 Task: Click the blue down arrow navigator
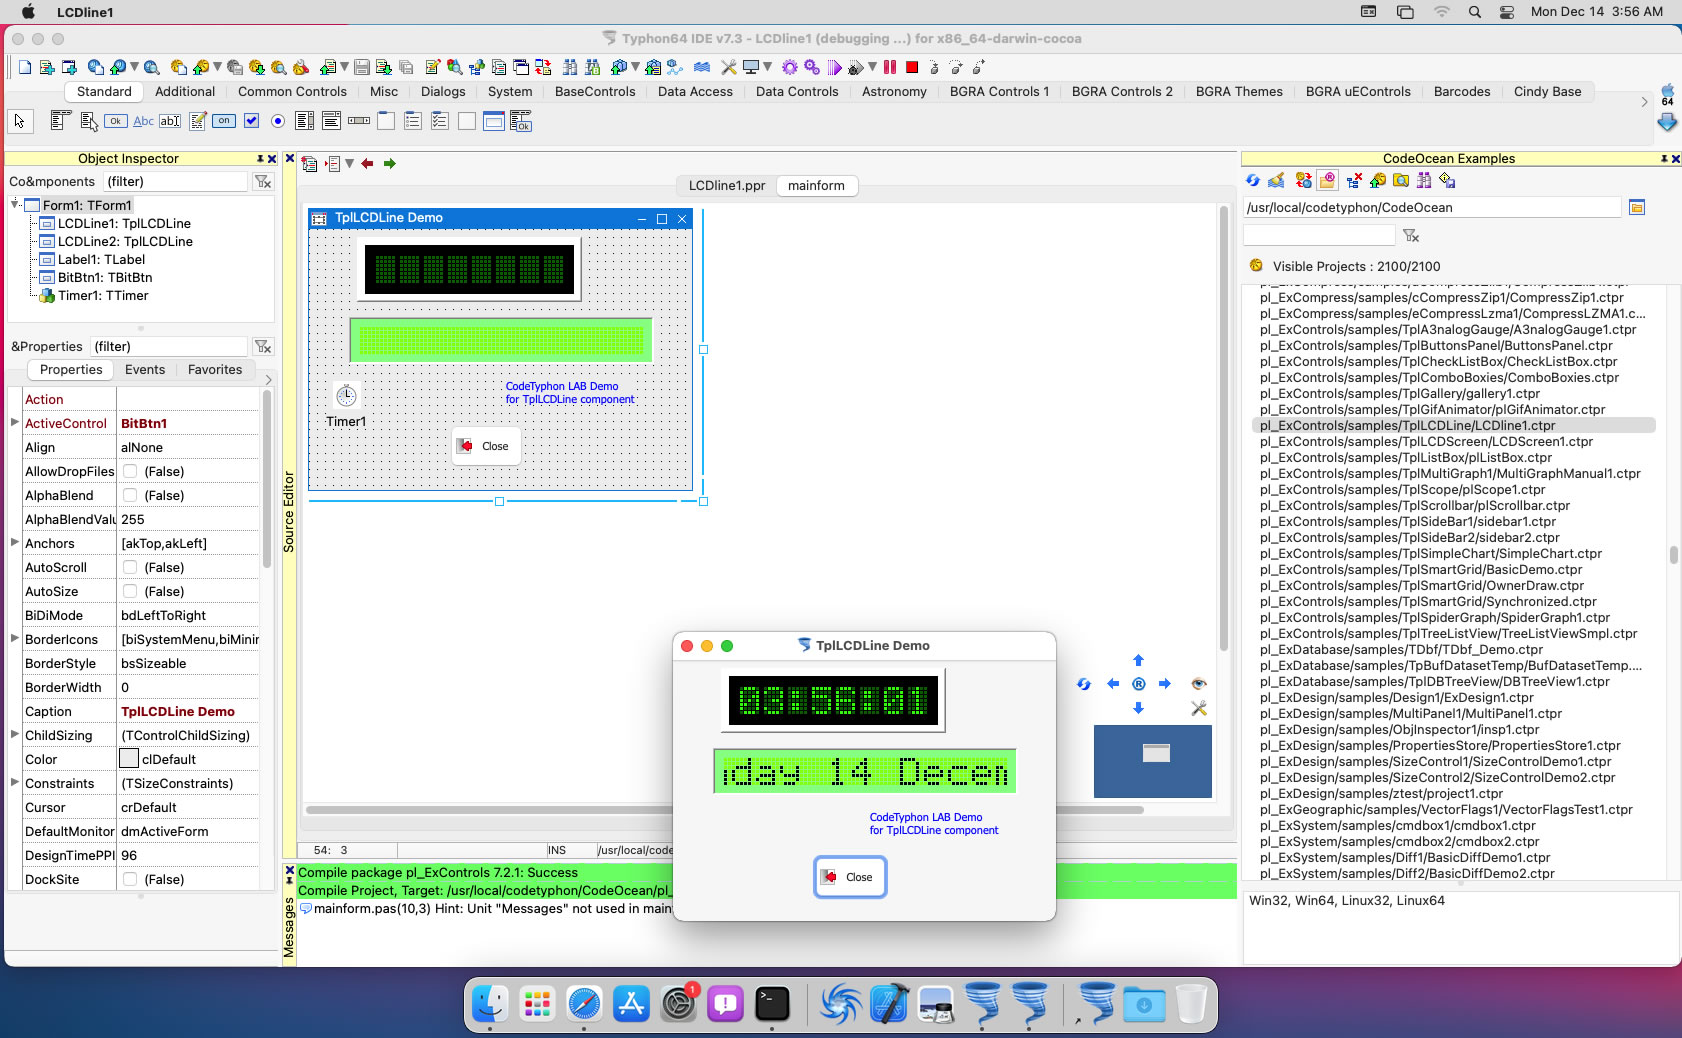(x=1138, y=708)
